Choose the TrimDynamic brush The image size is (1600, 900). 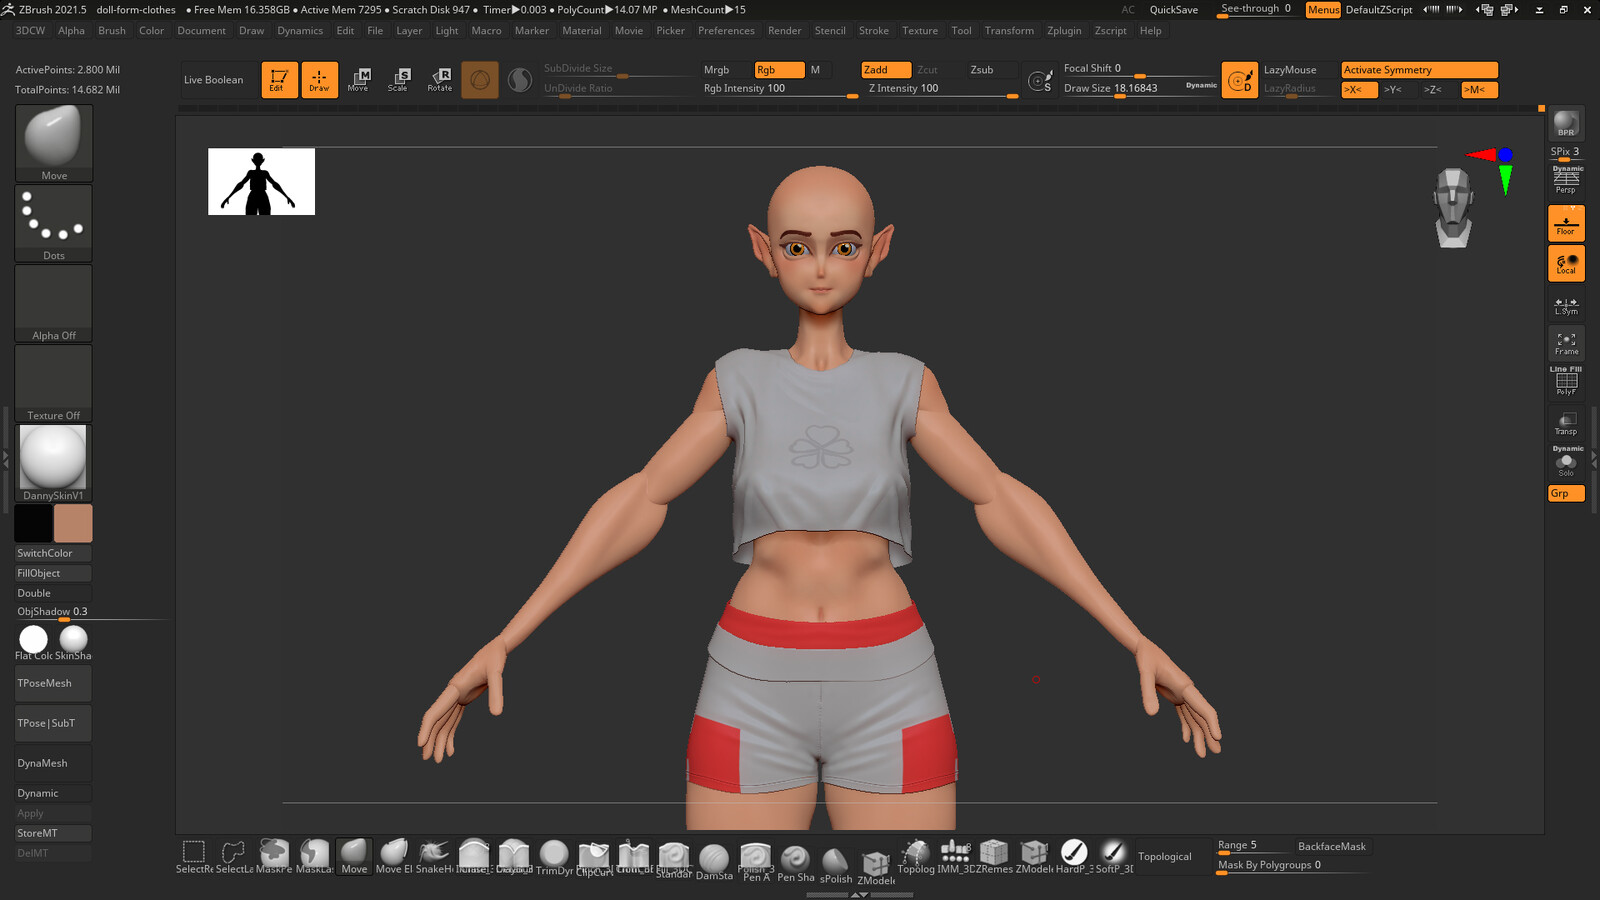554,857
